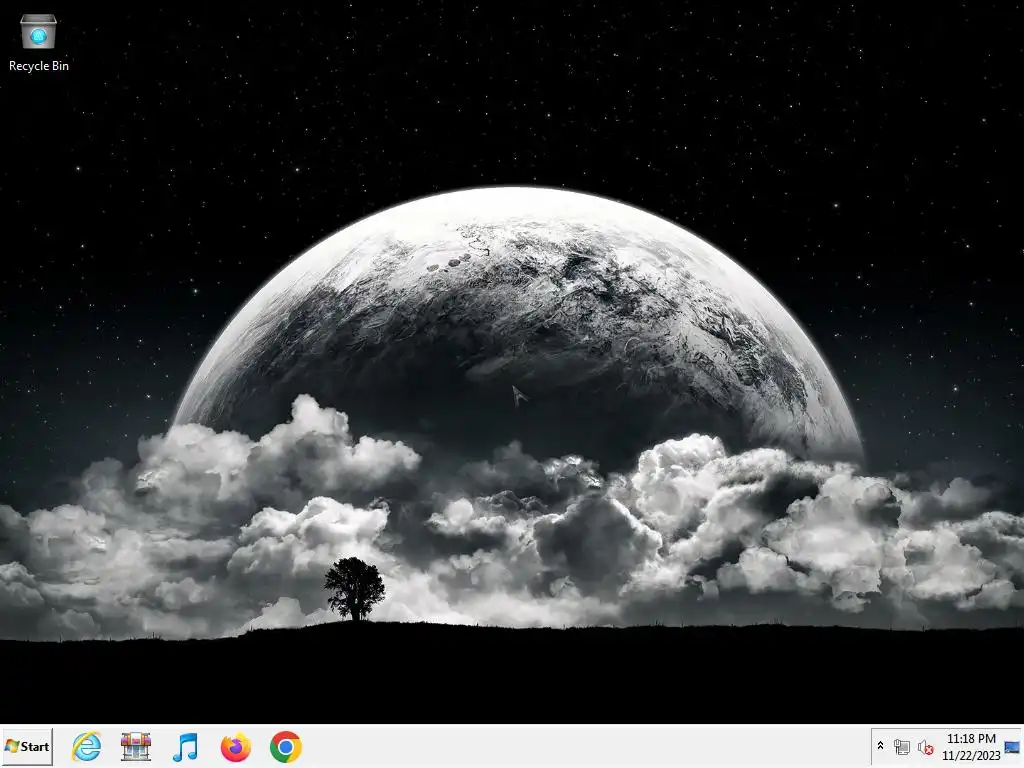This screenshot has width=1024, height=768.
Task: Launch Google Chrome from the taskbar
Action: point(285,746)
